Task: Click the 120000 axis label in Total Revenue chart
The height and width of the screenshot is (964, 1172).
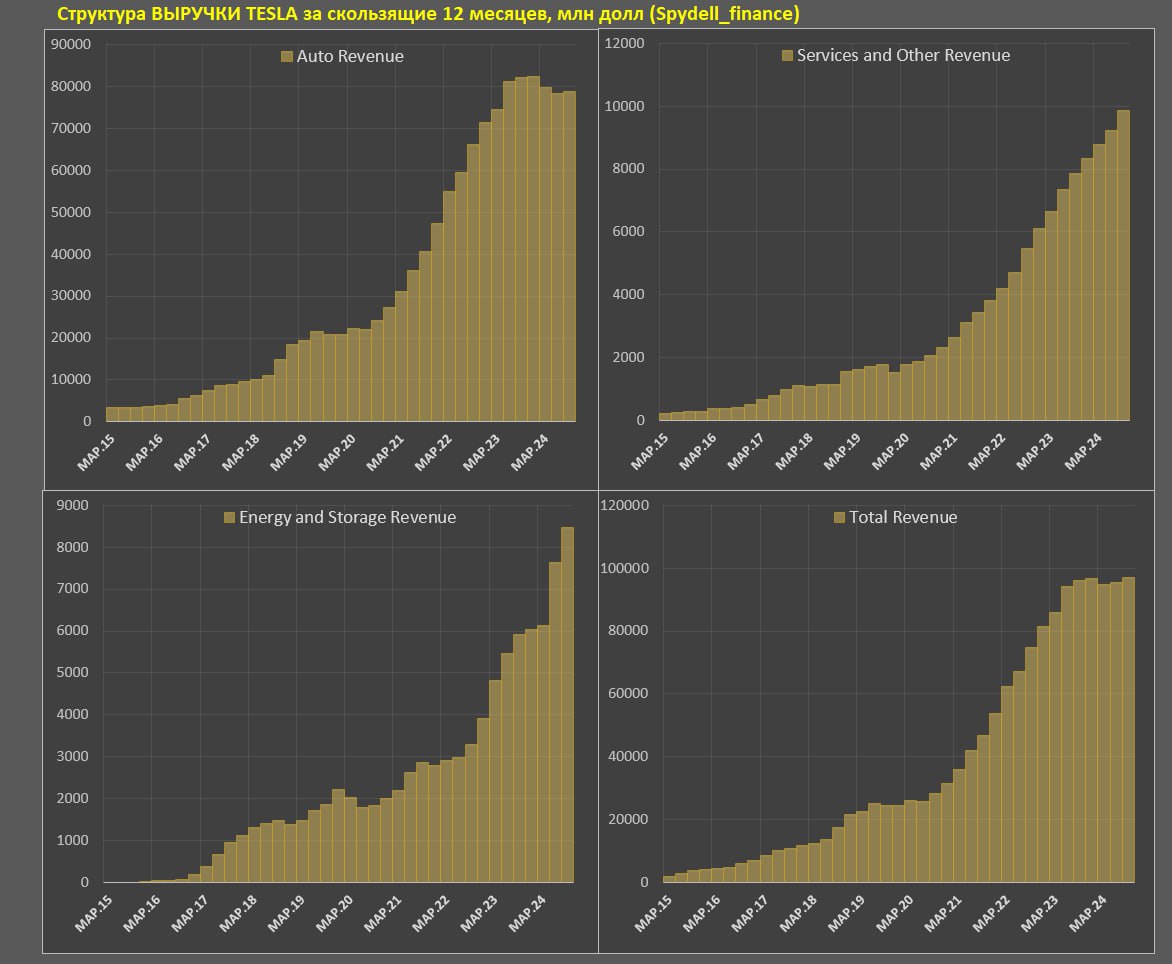Action: click(x=624, y=505)
